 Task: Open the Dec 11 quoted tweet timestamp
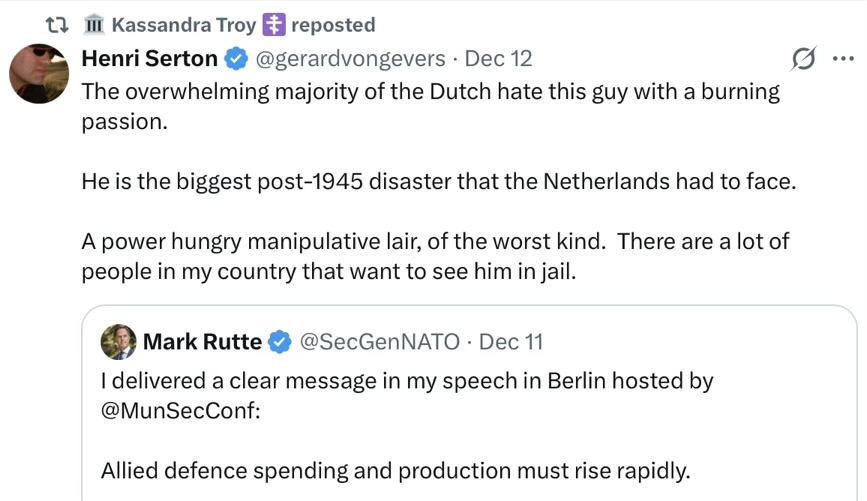(x=511, y=342)
